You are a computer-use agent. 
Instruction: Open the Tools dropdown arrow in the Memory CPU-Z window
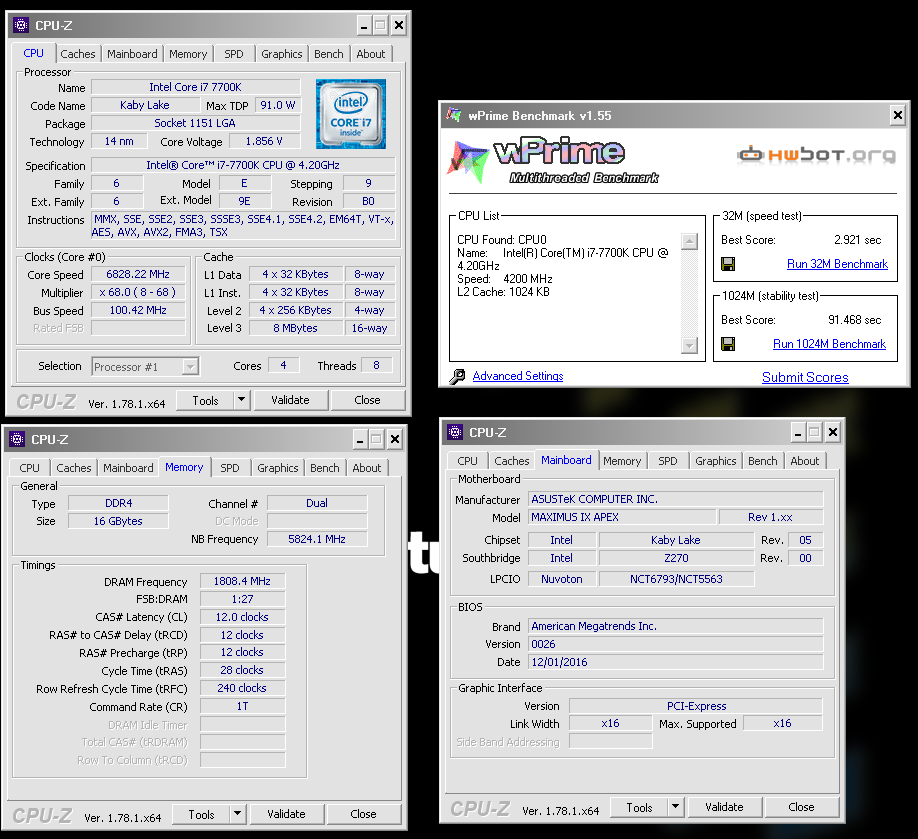[x=237, y=814]
